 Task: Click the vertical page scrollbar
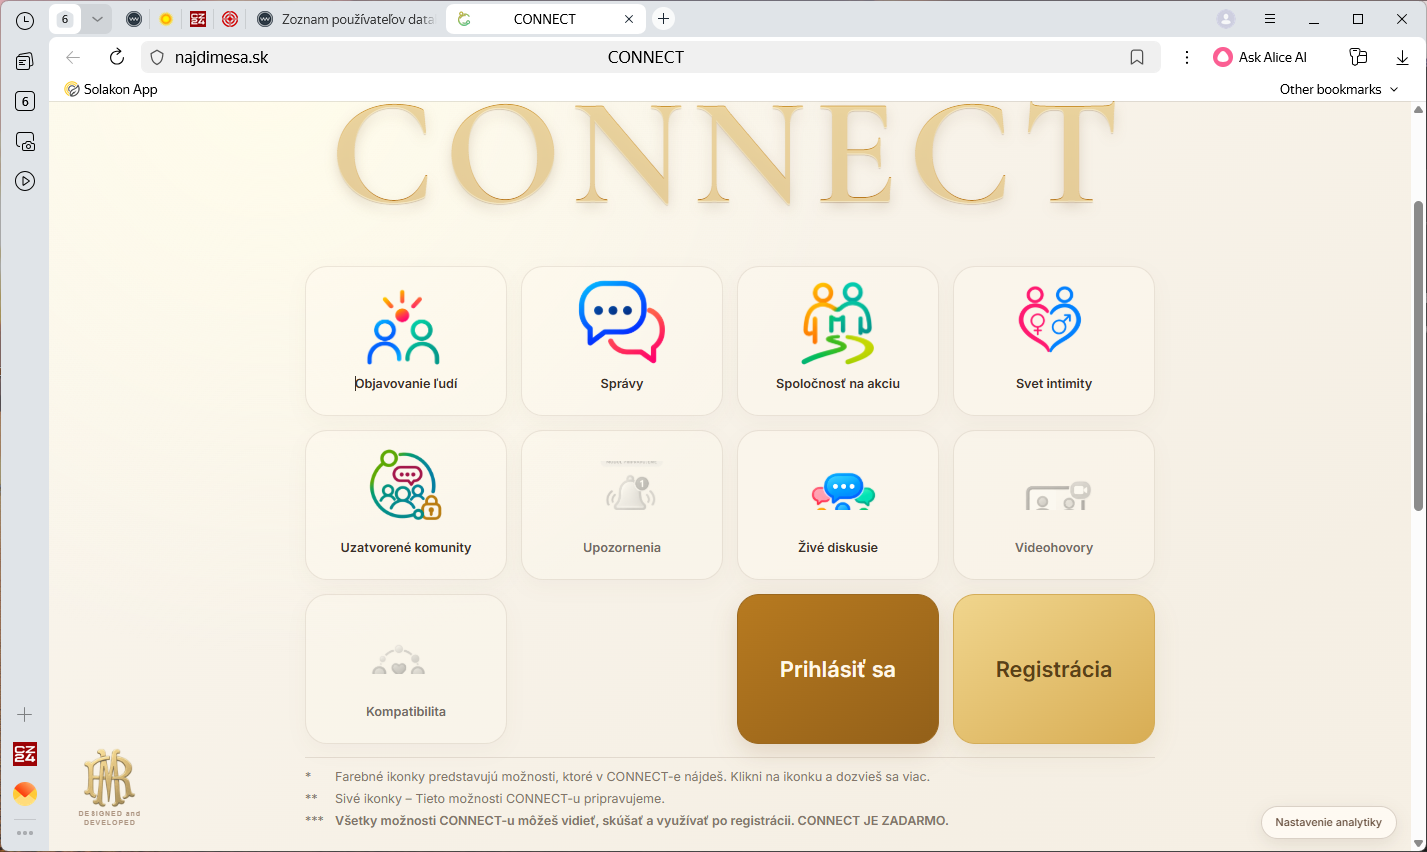(x=1418, y=355)
